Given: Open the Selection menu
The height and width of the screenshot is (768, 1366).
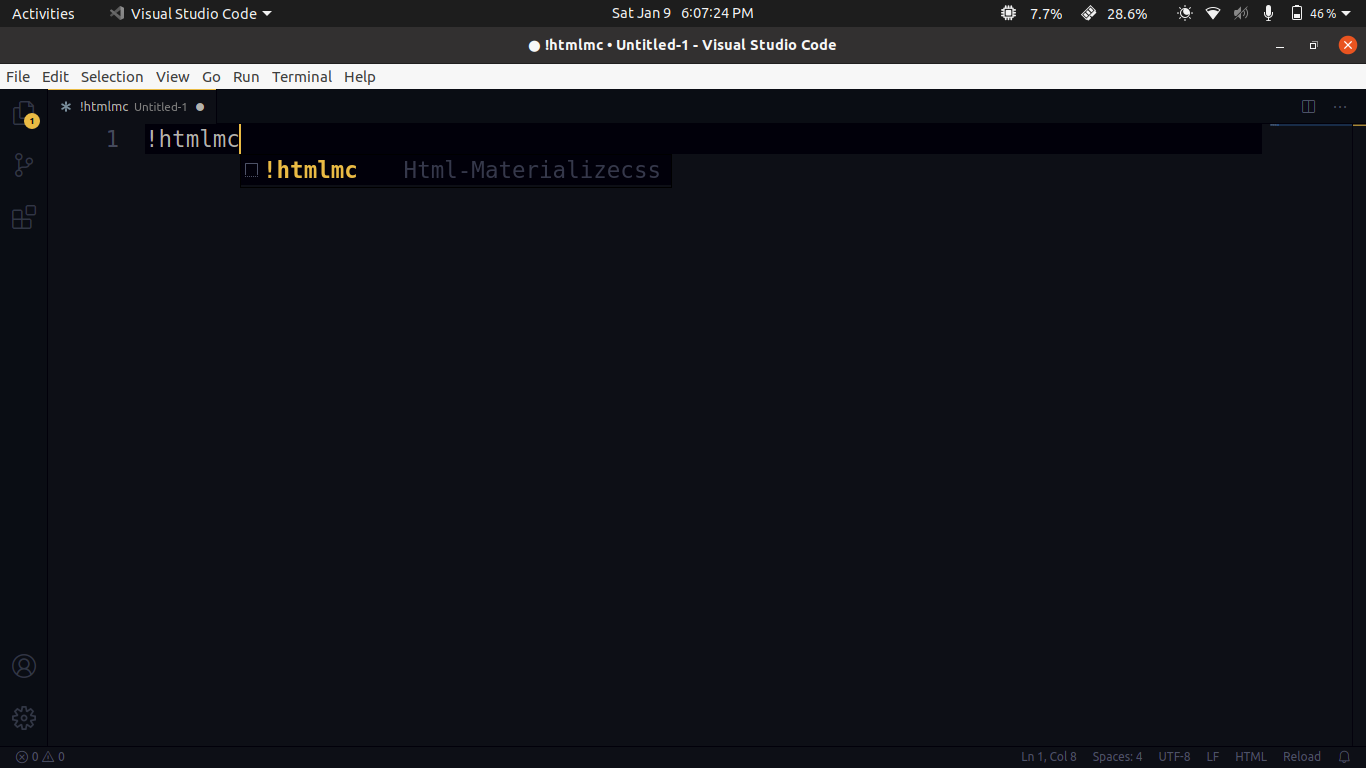Looking at the screenshot, I should (112, 77).
